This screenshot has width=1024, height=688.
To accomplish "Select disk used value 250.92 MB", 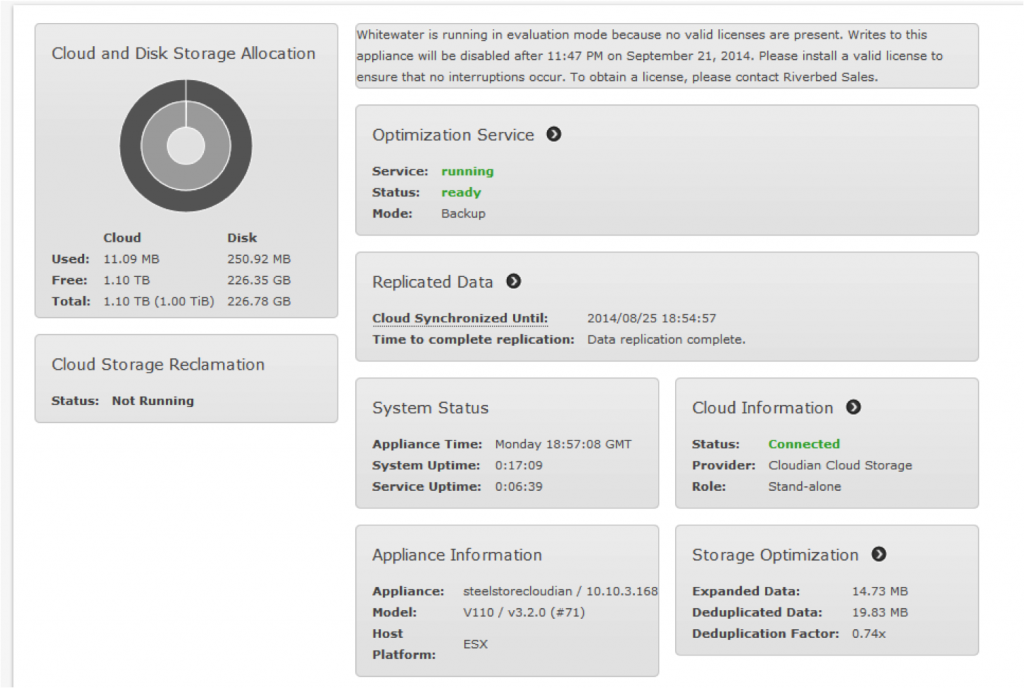I will click(x=259, y=259).
